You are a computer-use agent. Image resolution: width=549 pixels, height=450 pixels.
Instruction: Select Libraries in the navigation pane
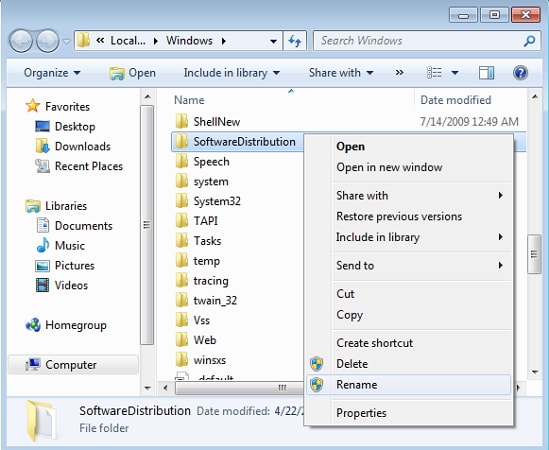(x=56, y=206)
